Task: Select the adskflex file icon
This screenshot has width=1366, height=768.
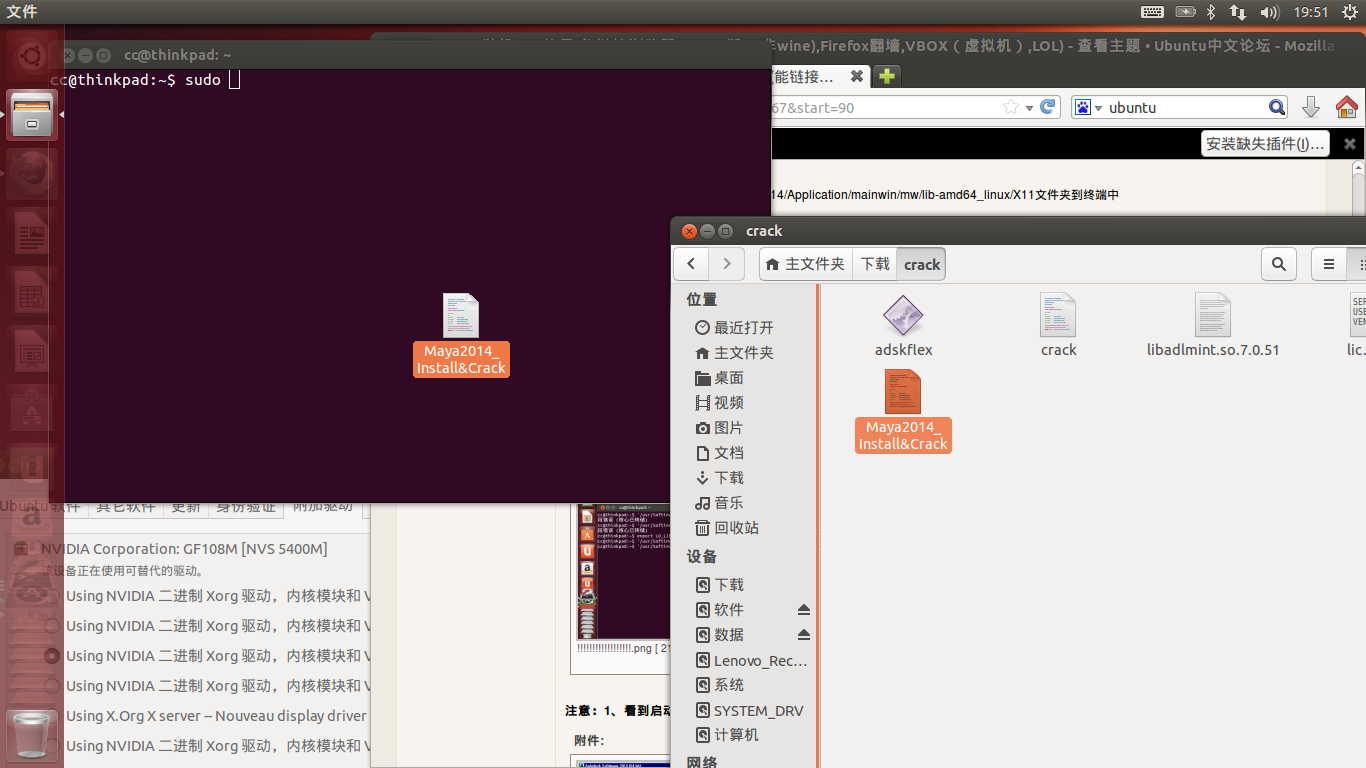Action: pyautogui.click(x=903, y=326)
